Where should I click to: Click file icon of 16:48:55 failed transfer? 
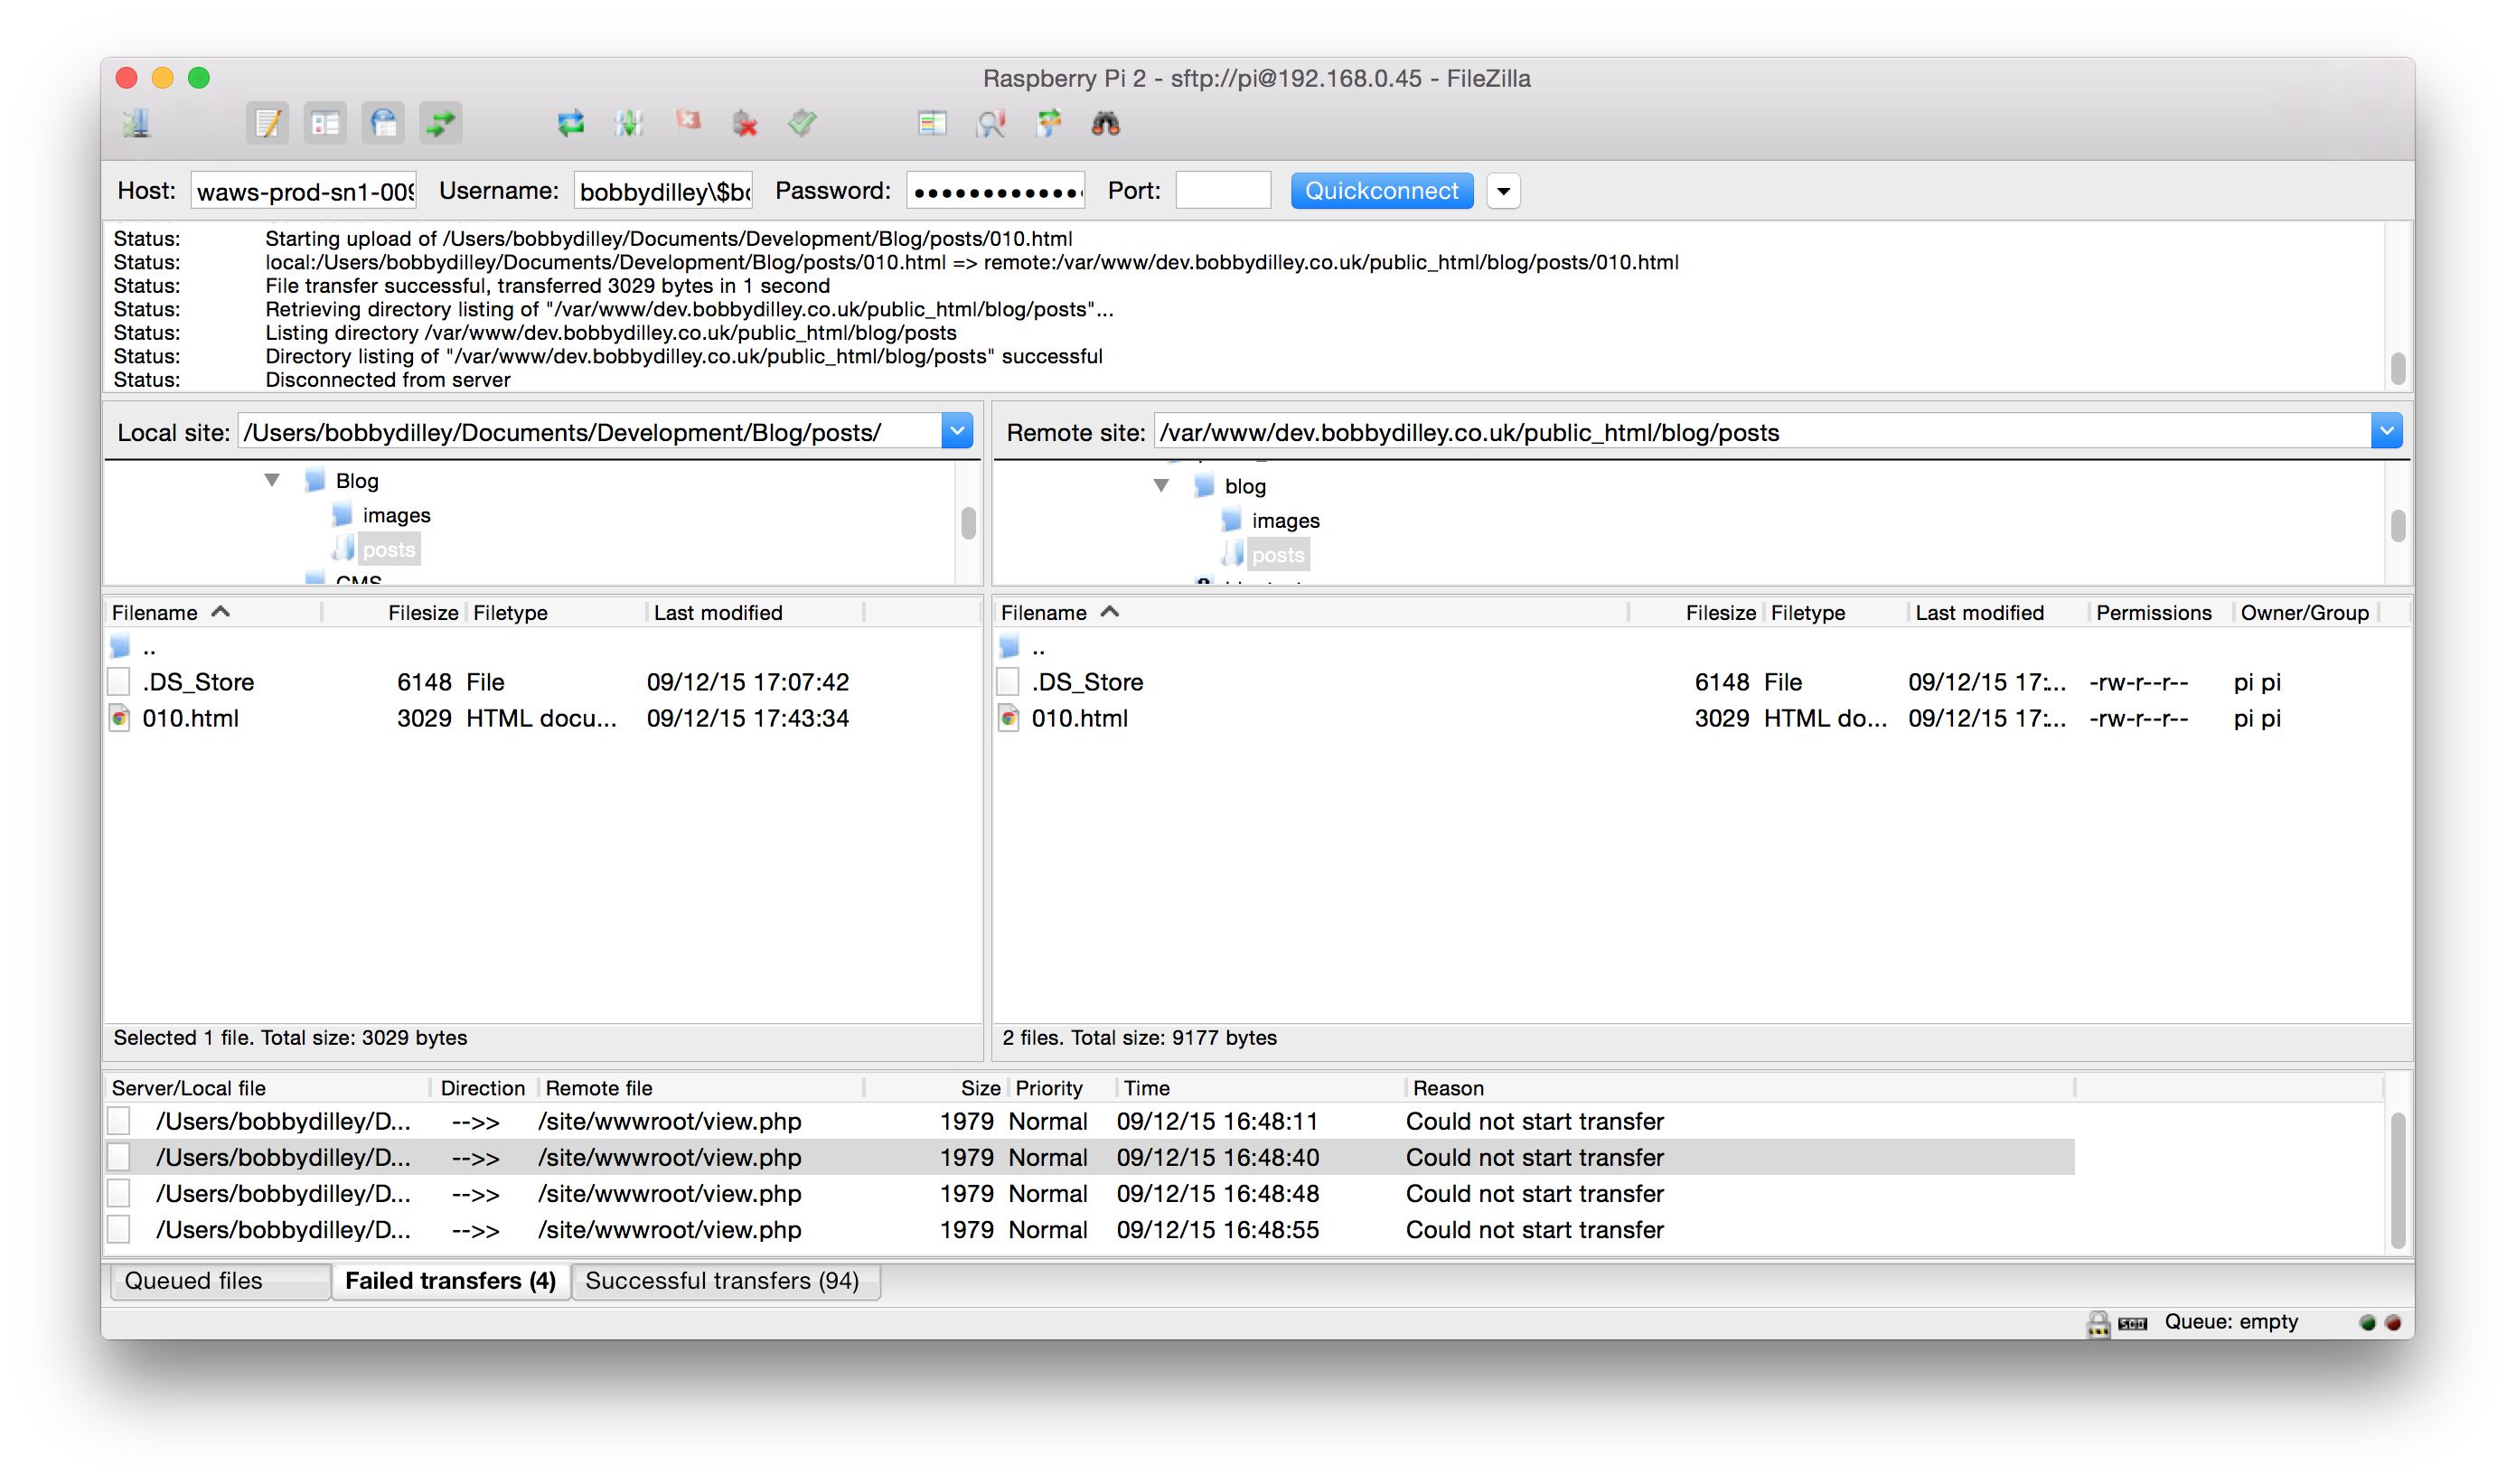click(x=120, y=1230)
